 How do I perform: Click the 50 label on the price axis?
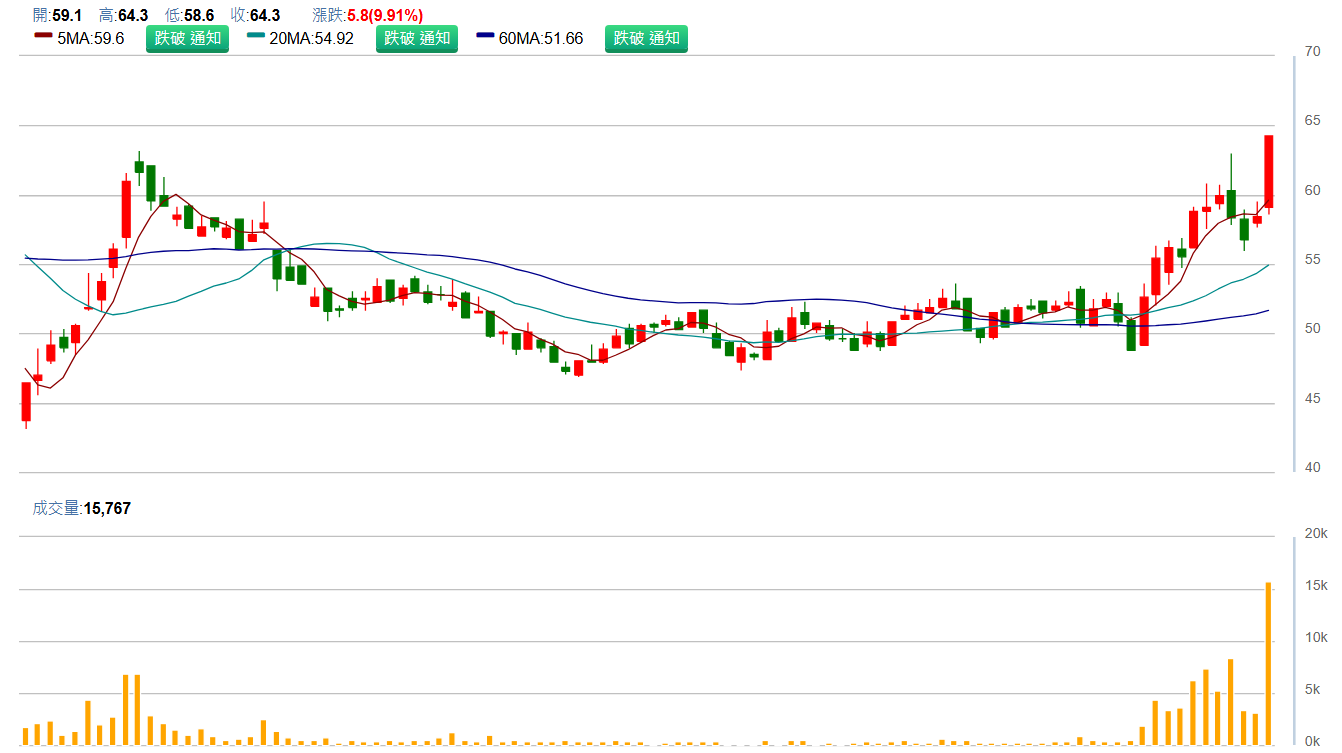point(1313,329)
